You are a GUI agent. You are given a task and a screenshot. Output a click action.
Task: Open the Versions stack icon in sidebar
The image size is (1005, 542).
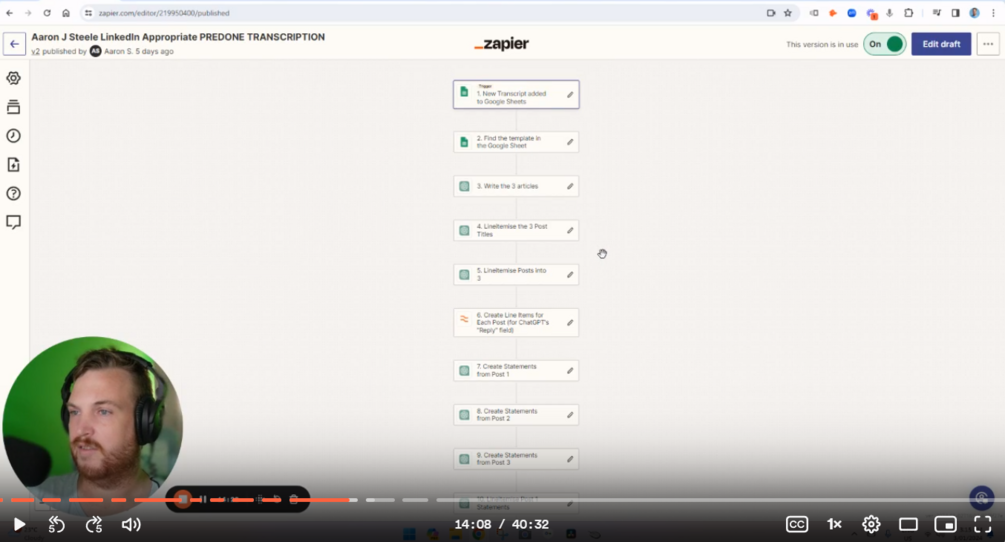coord(13,107)
